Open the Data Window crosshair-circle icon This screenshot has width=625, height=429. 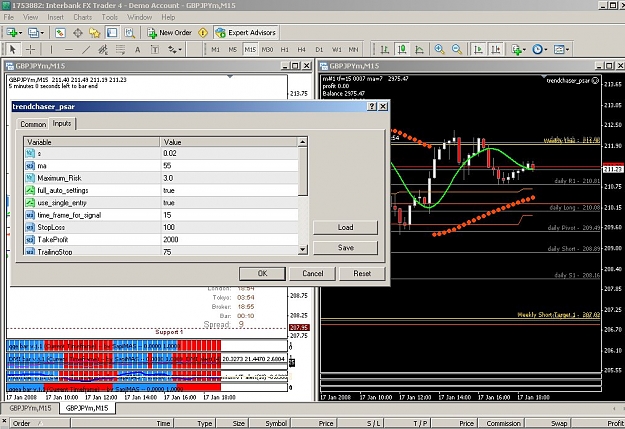(77, 33)
